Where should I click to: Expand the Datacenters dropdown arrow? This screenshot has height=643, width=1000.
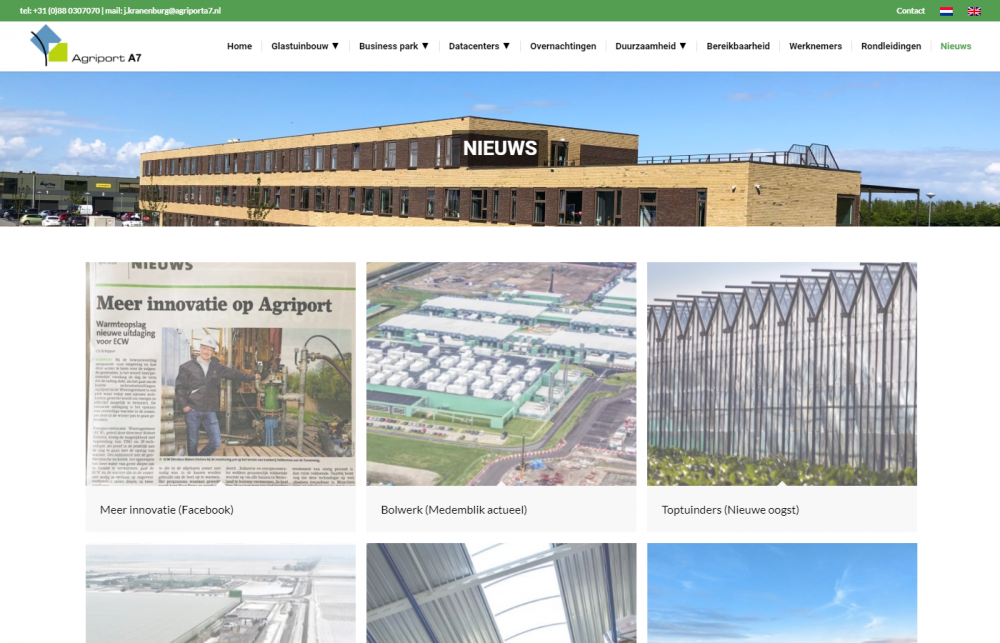click(506, 46)
